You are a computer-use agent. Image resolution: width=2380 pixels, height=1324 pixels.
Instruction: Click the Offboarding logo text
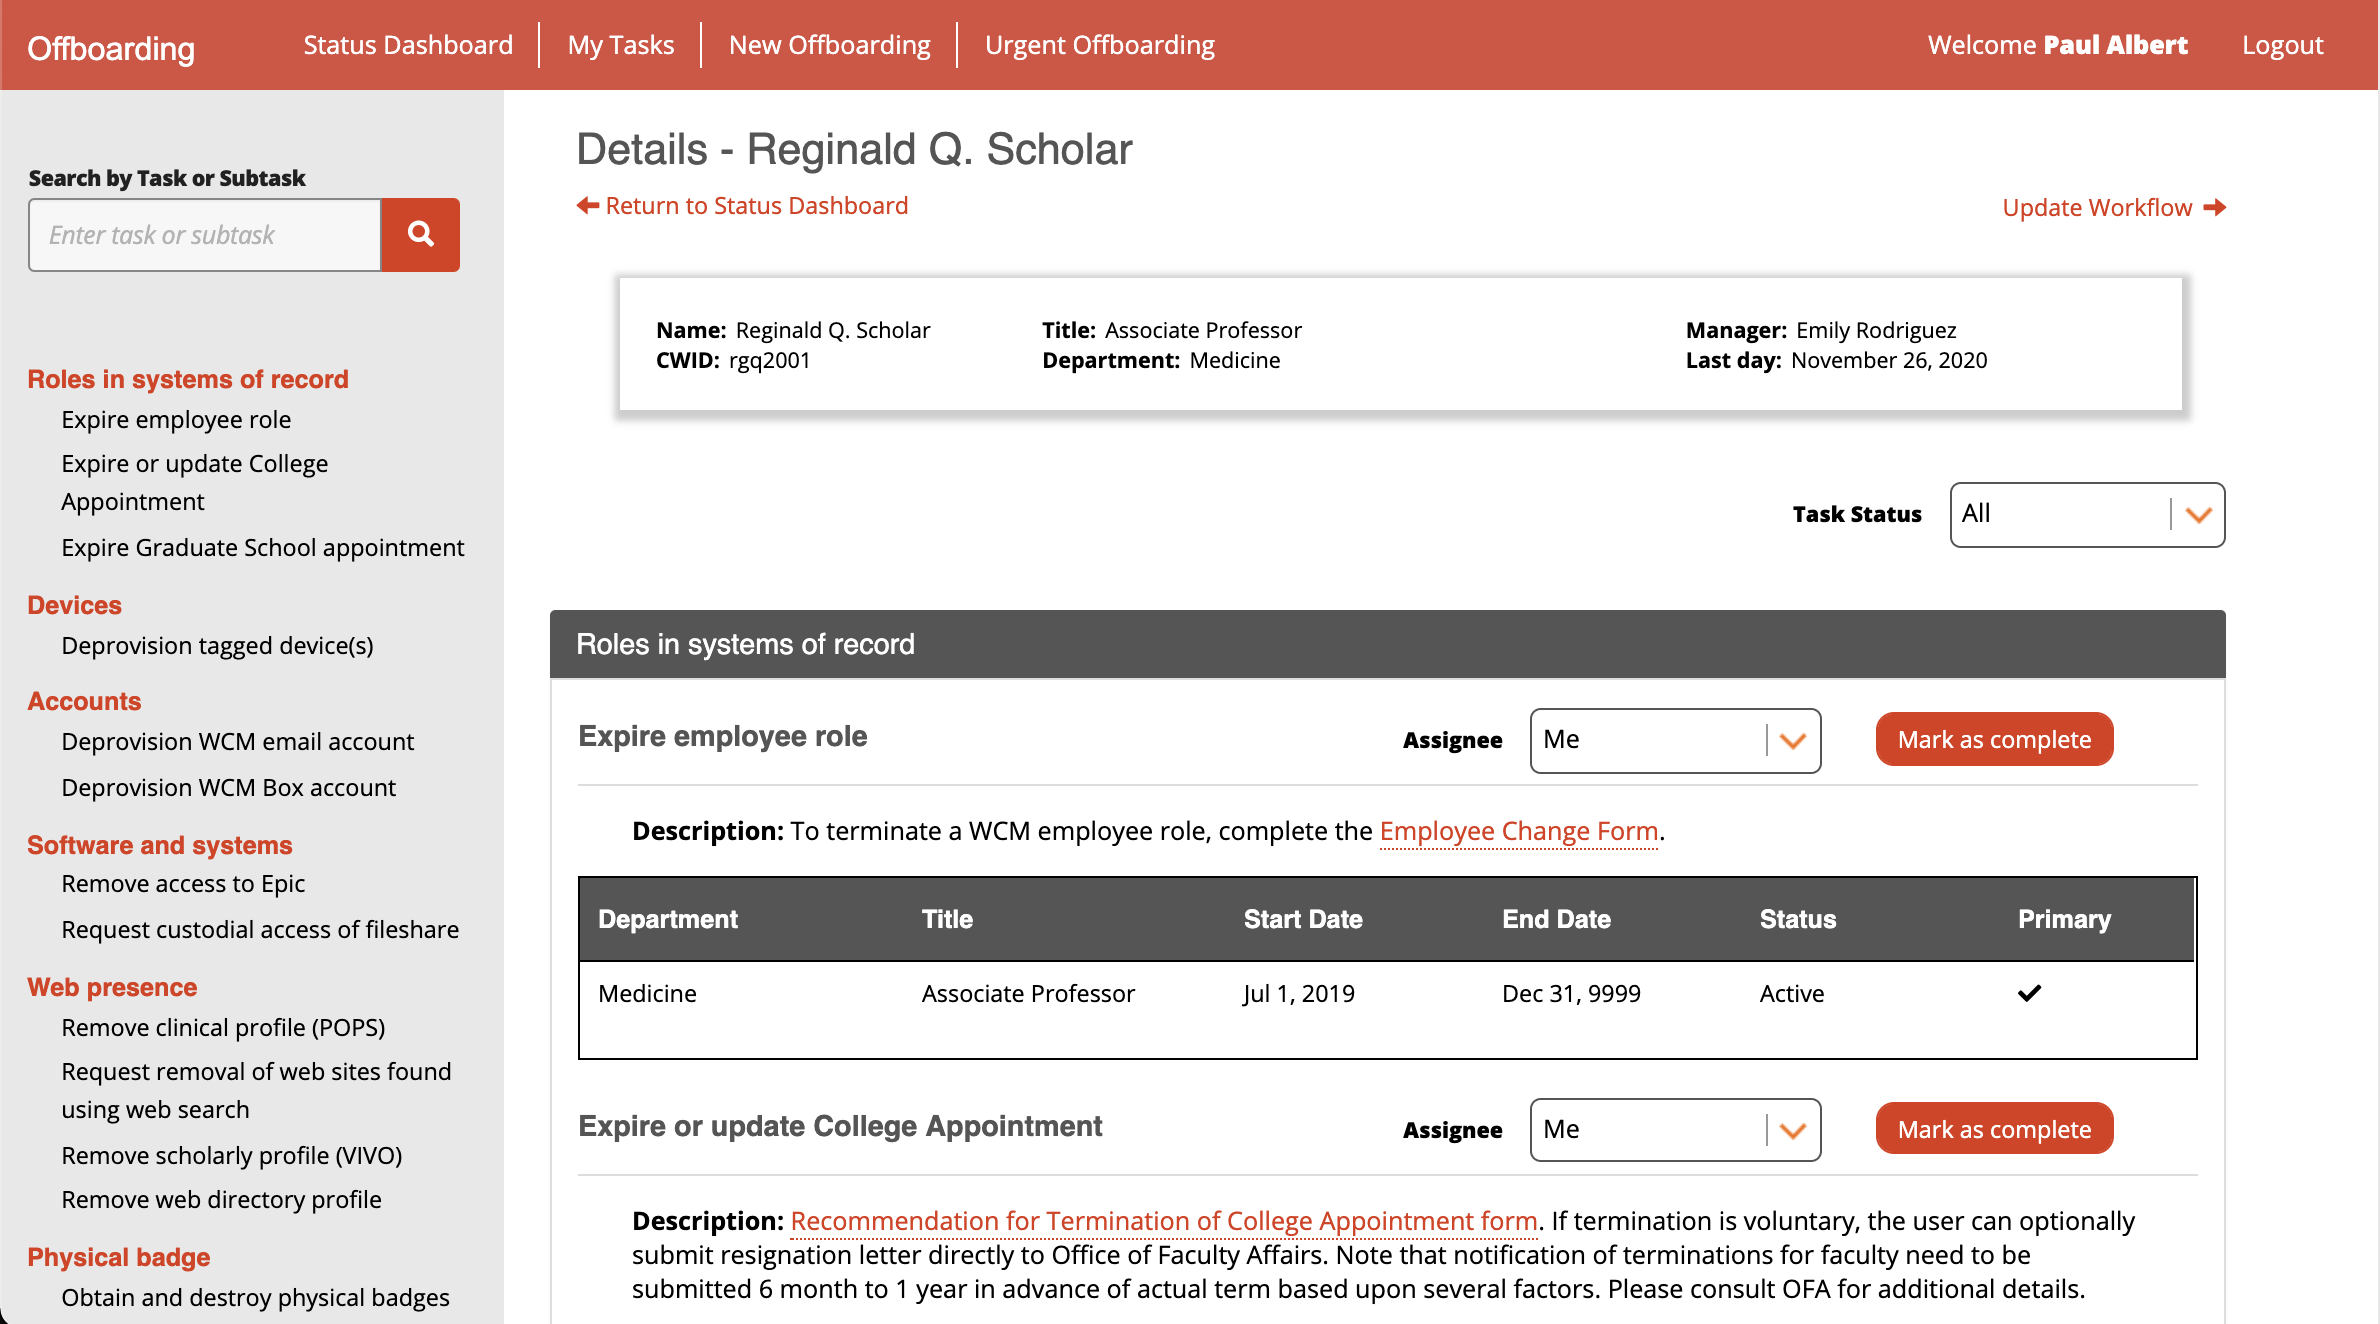(x=111, y=47)
